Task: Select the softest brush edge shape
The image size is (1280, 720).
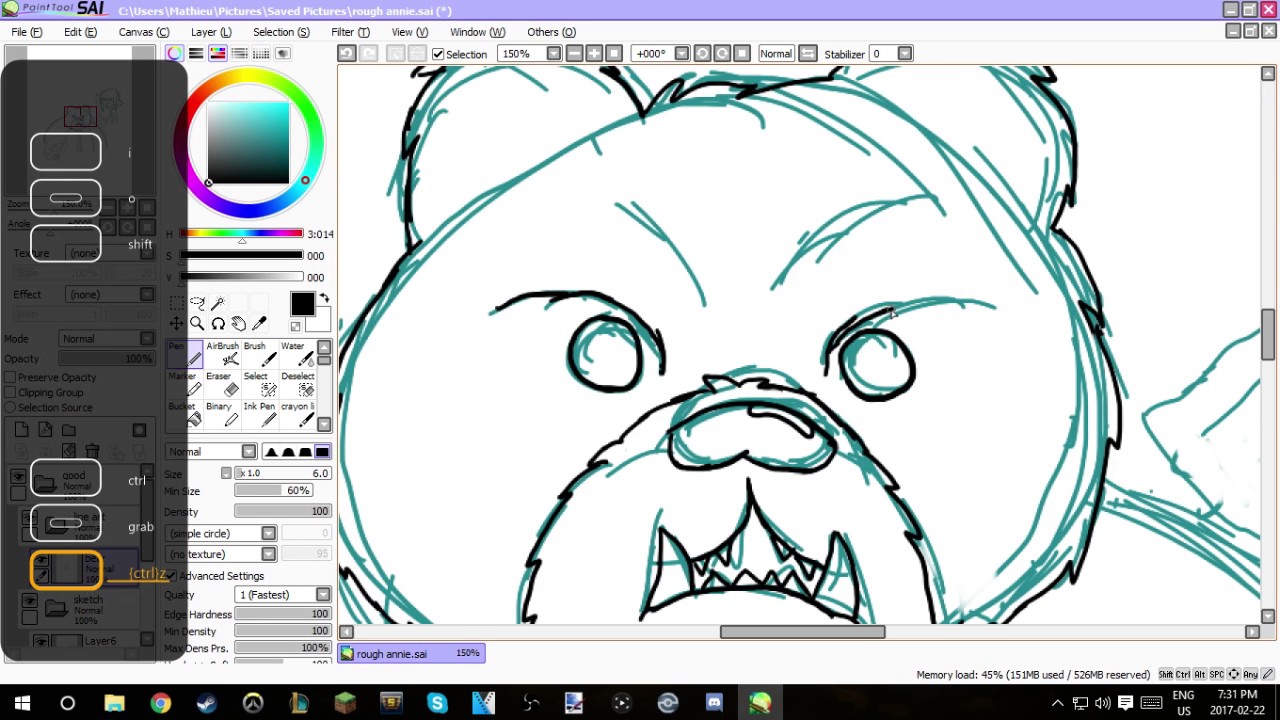Action: pos(271,452)
